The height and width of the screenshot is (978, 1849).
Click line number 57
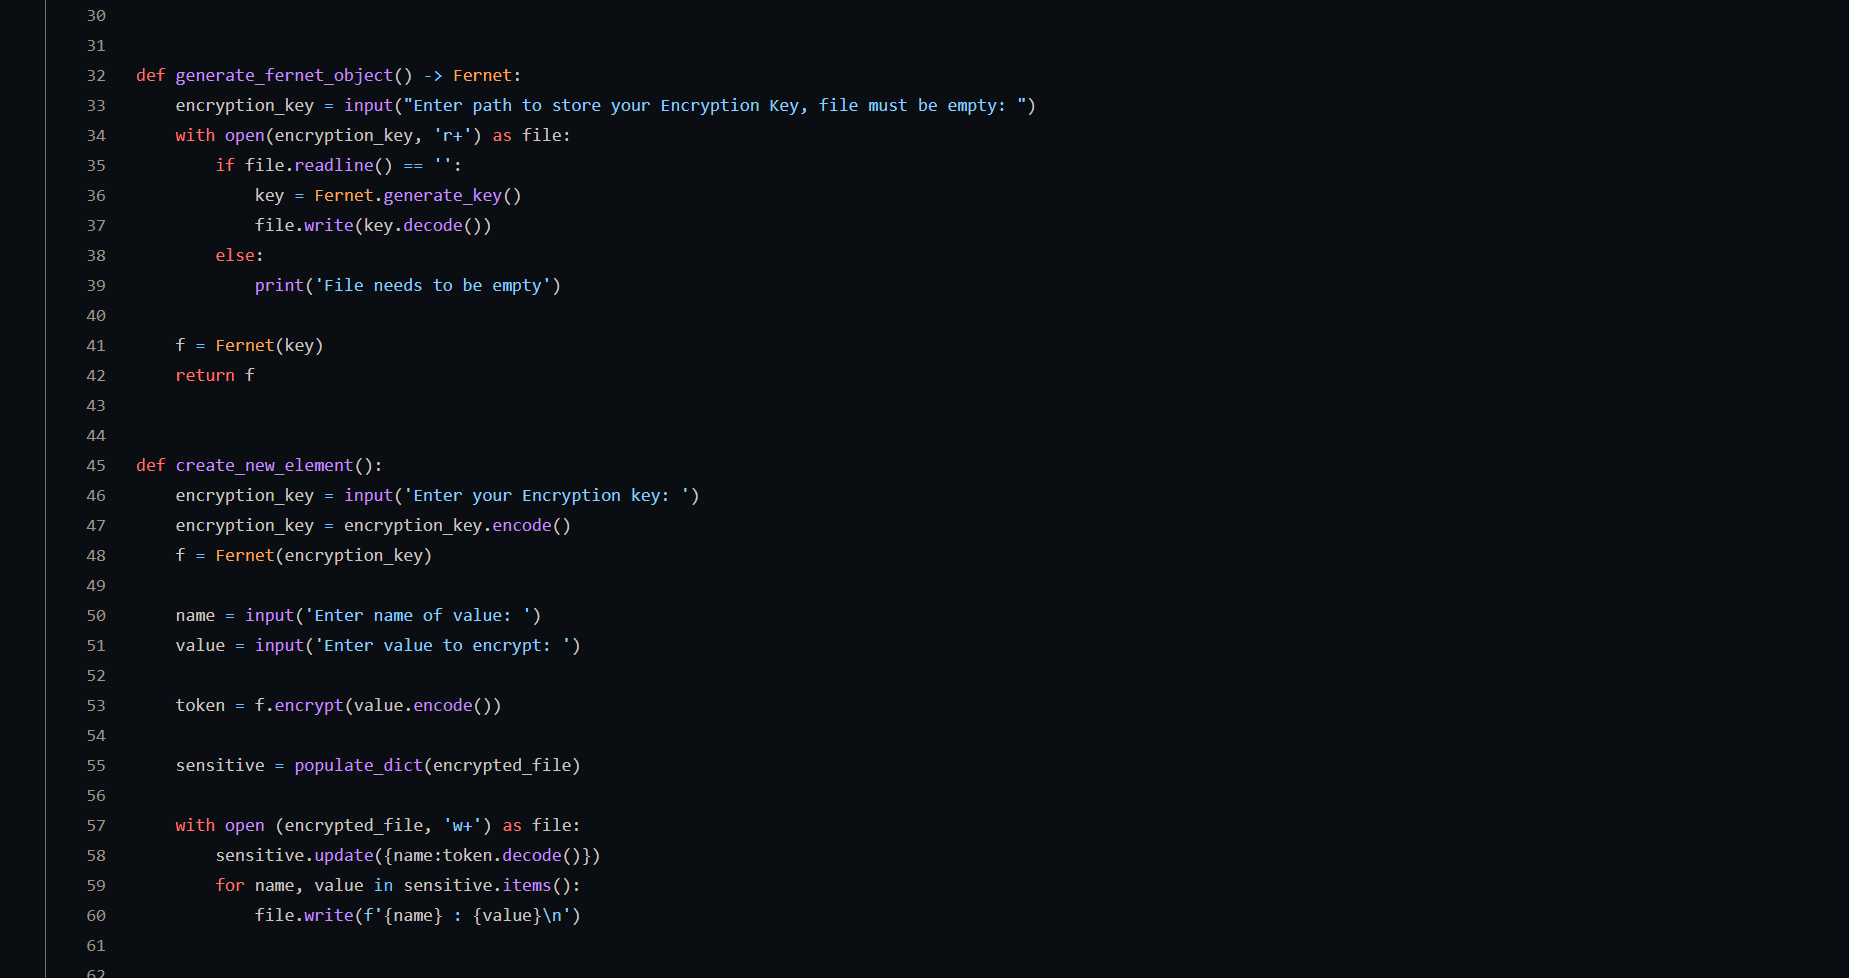[x=96, y=826]
